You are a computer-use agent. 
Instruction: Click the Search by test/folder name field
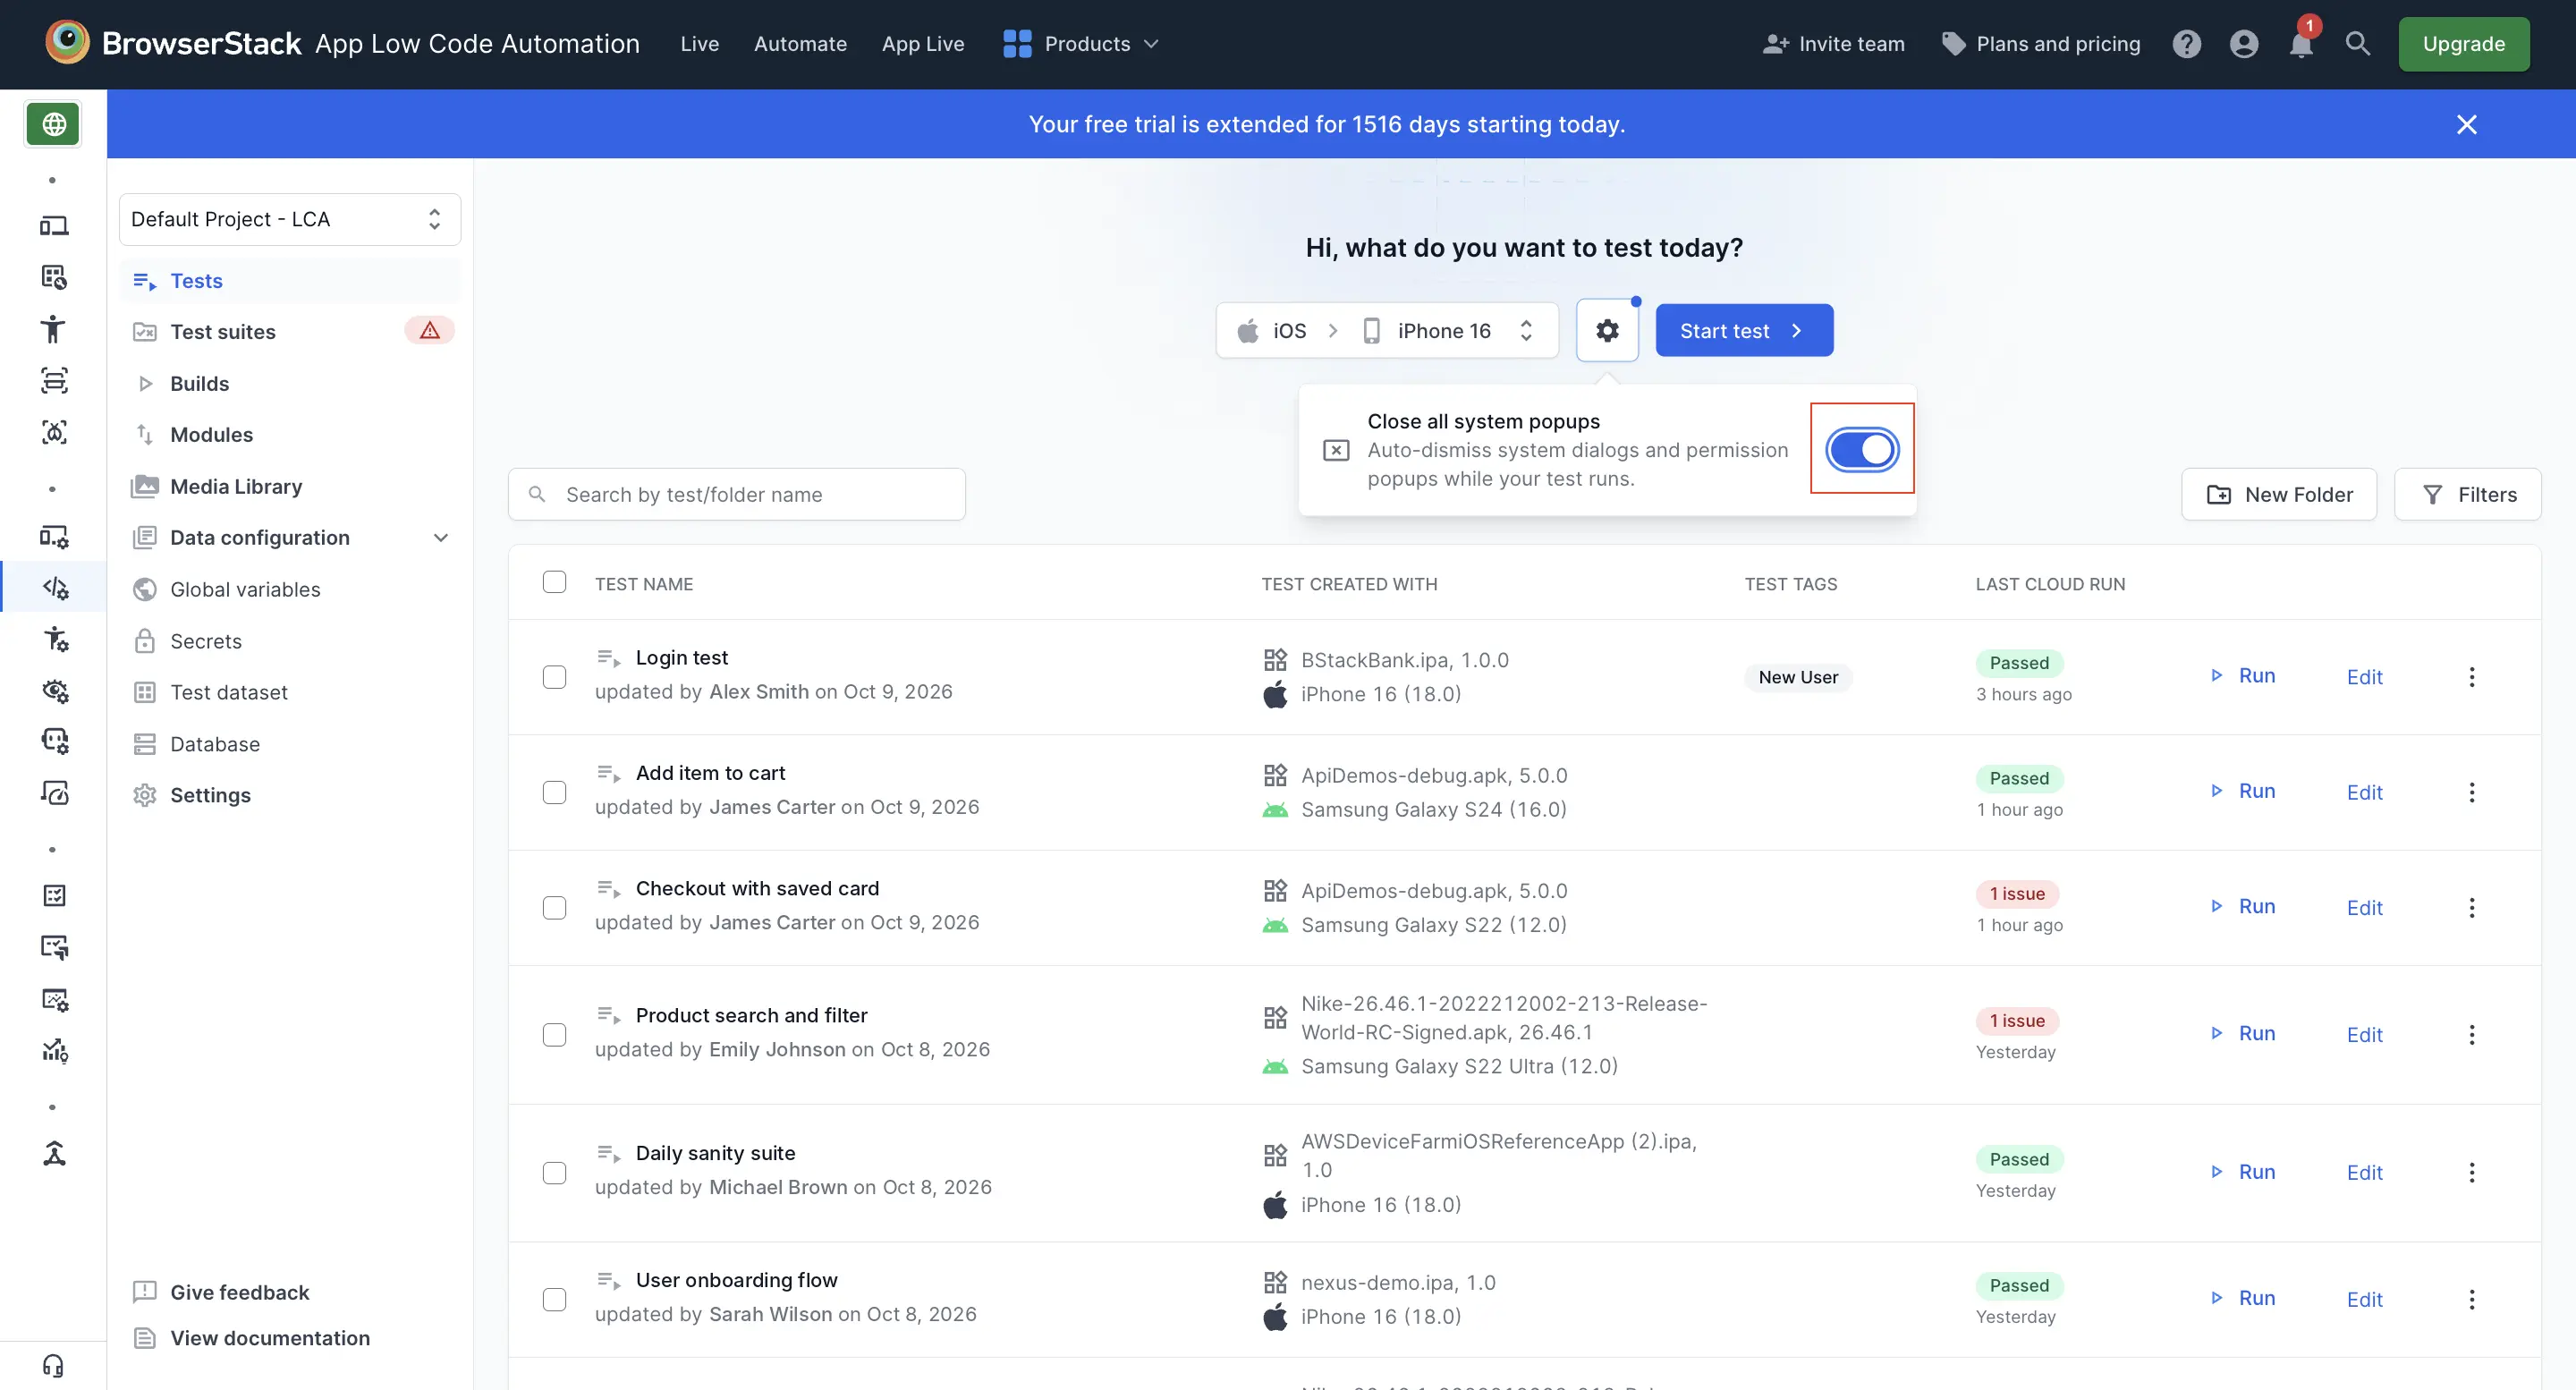tap(737, 494)
